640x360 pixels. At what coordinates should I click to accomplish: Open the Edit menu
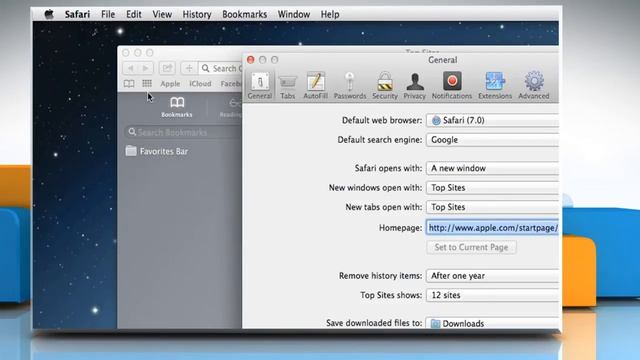tap(133, 15)
